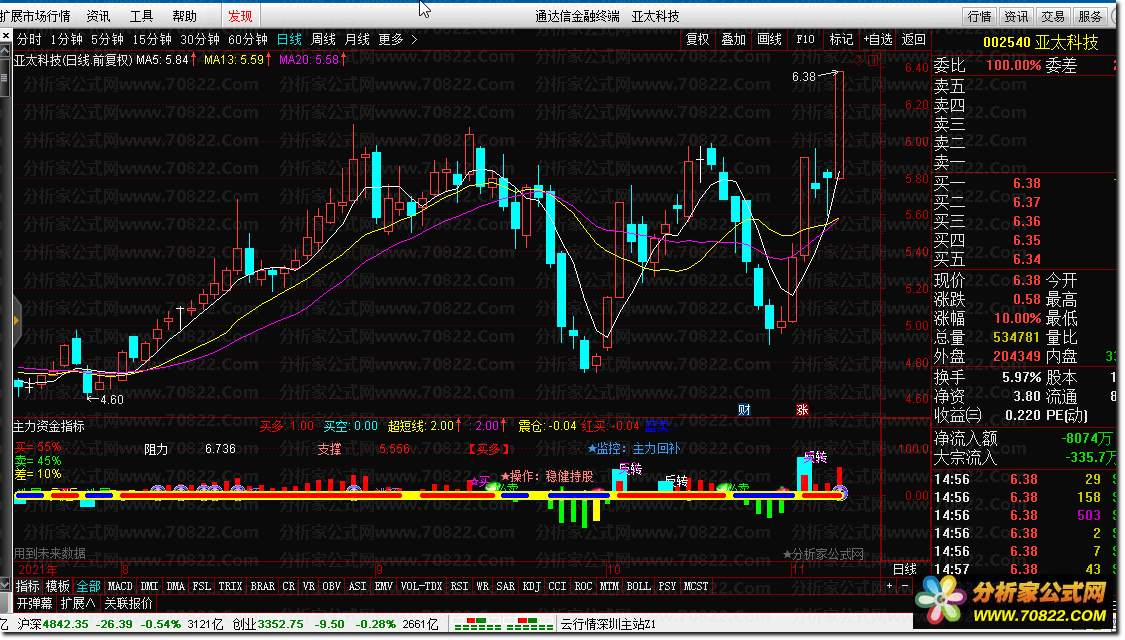Add stock via +自选 button
The image size is (1125, 640).
877,39
